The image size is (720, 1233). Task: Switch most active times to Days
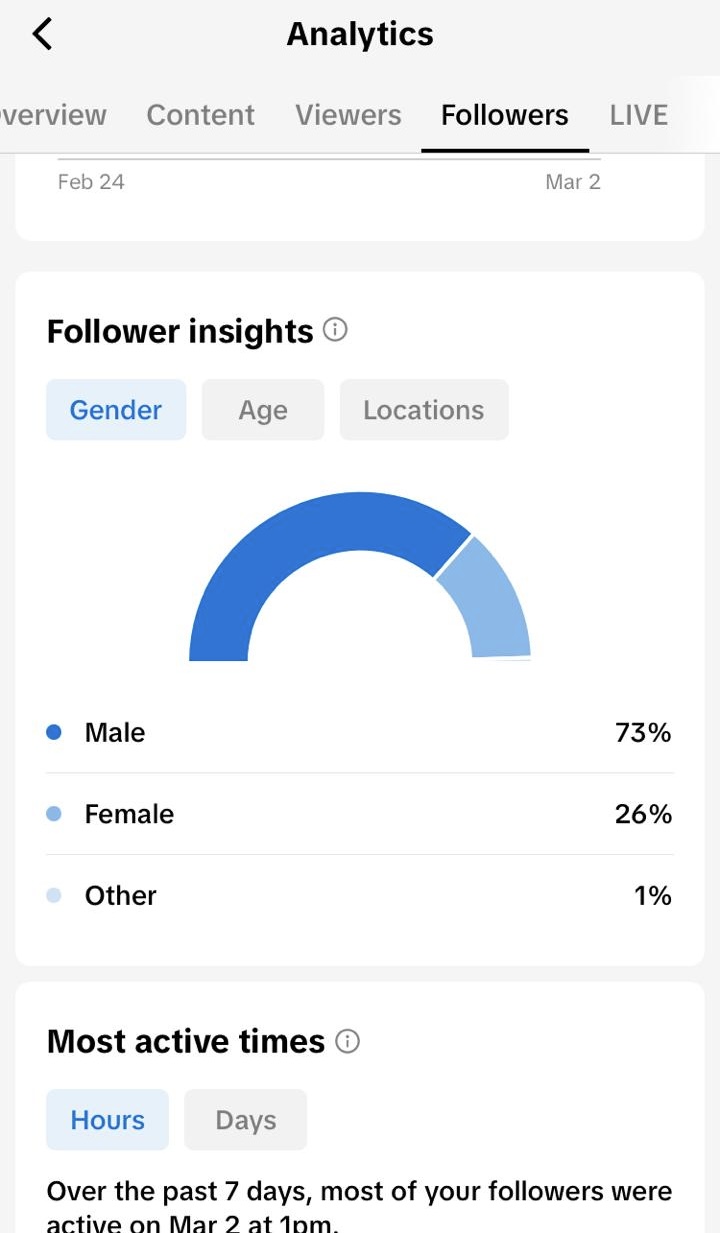[x=246, y=1120]
